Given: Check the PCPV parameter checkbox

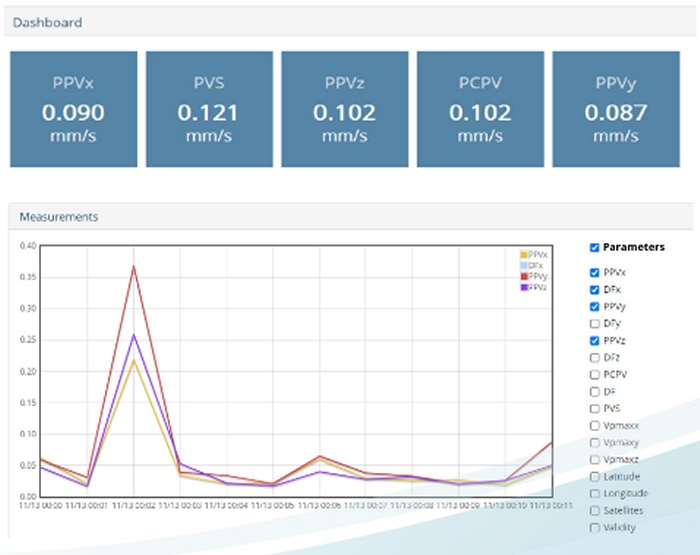Looking at the screenshot, I should 595,374.
